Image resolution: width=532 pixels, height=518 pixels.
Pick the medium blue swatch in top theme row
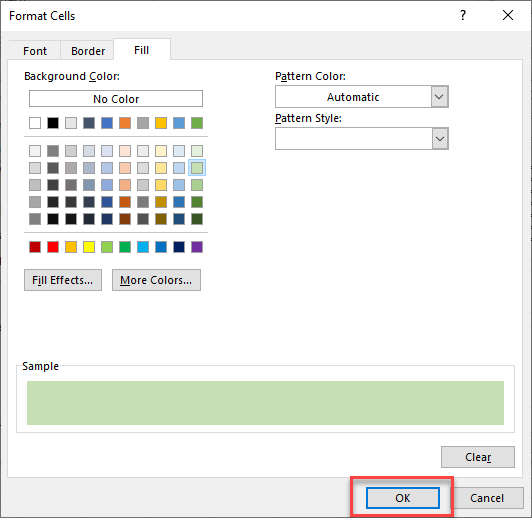[107, 123]
